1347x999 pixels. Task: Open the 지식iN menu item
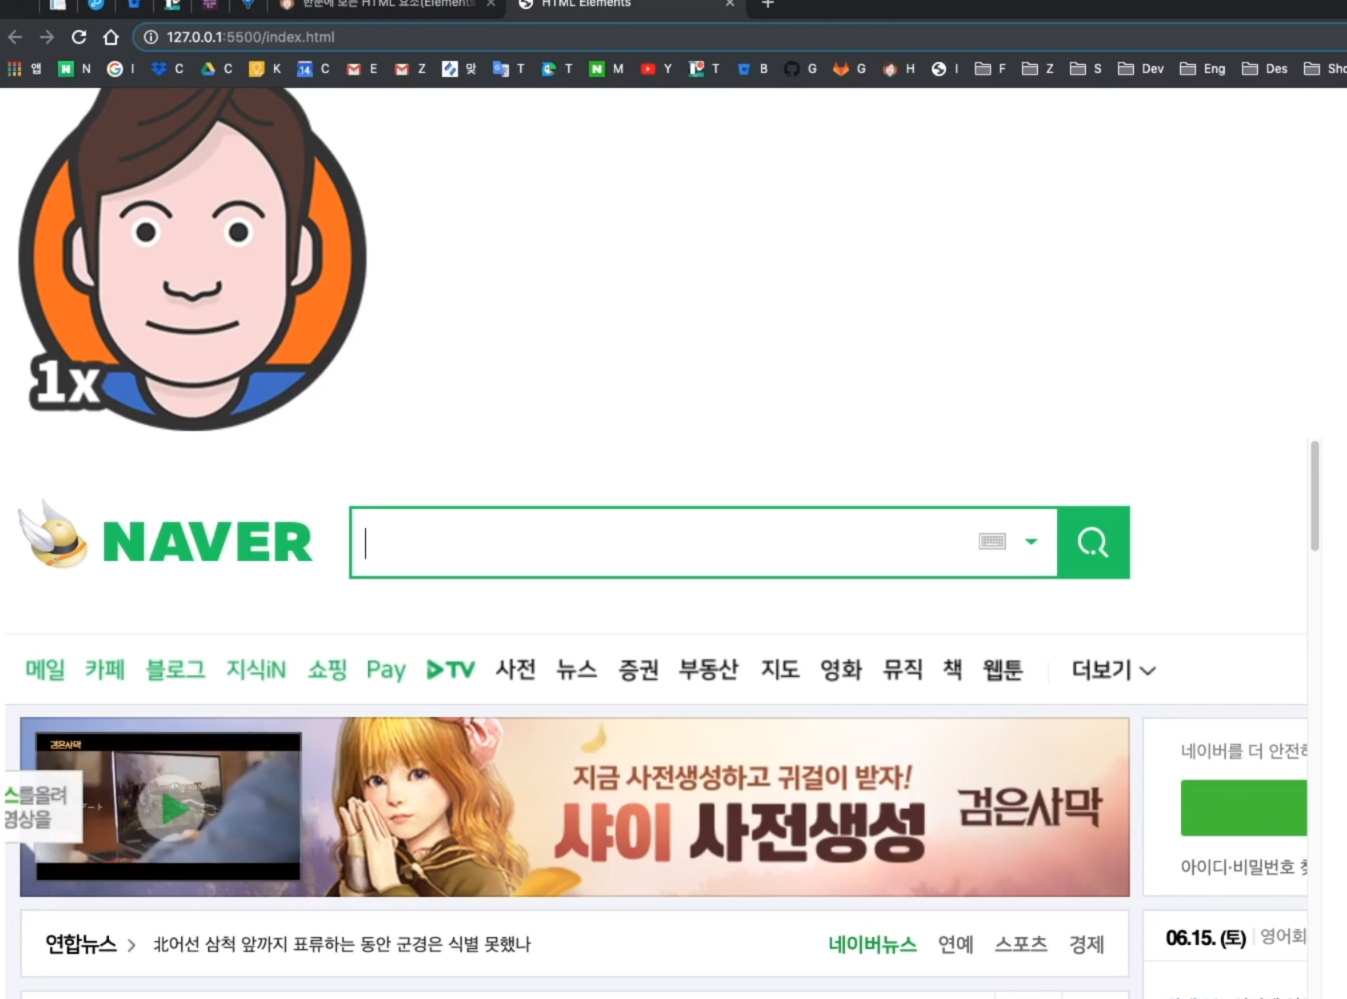coord(256,669)
